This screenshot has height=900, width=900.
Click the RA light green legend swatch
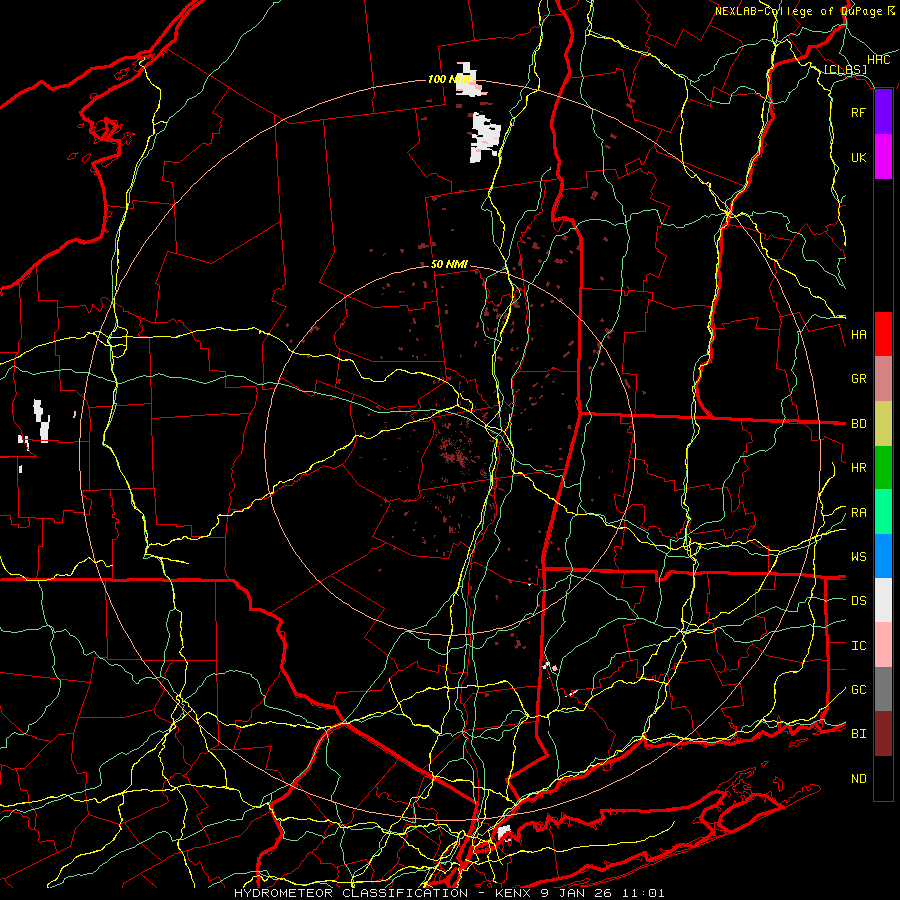(883, 512)
